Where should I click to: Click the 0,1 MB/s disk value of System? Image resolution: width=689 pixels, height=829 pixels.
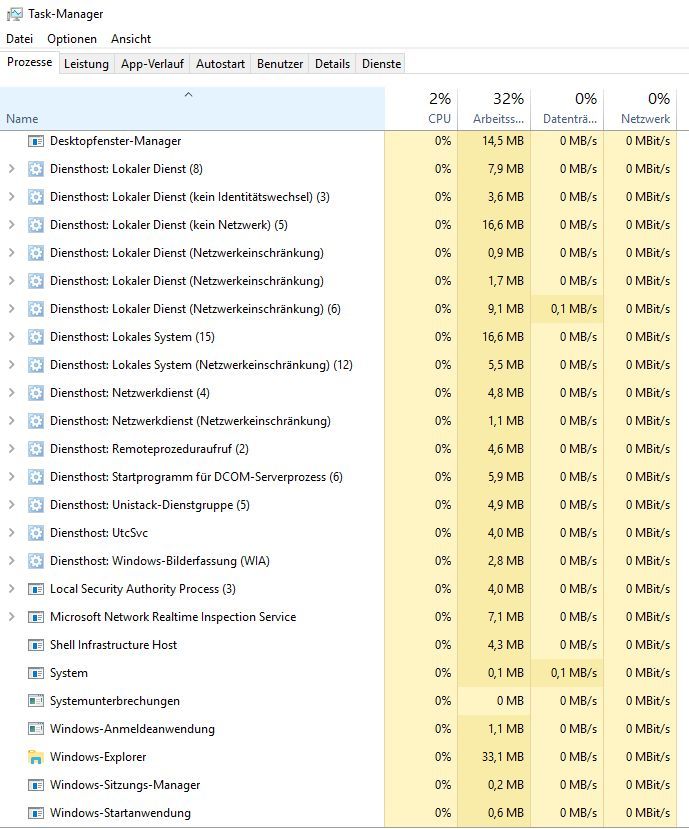pos(574,674)
